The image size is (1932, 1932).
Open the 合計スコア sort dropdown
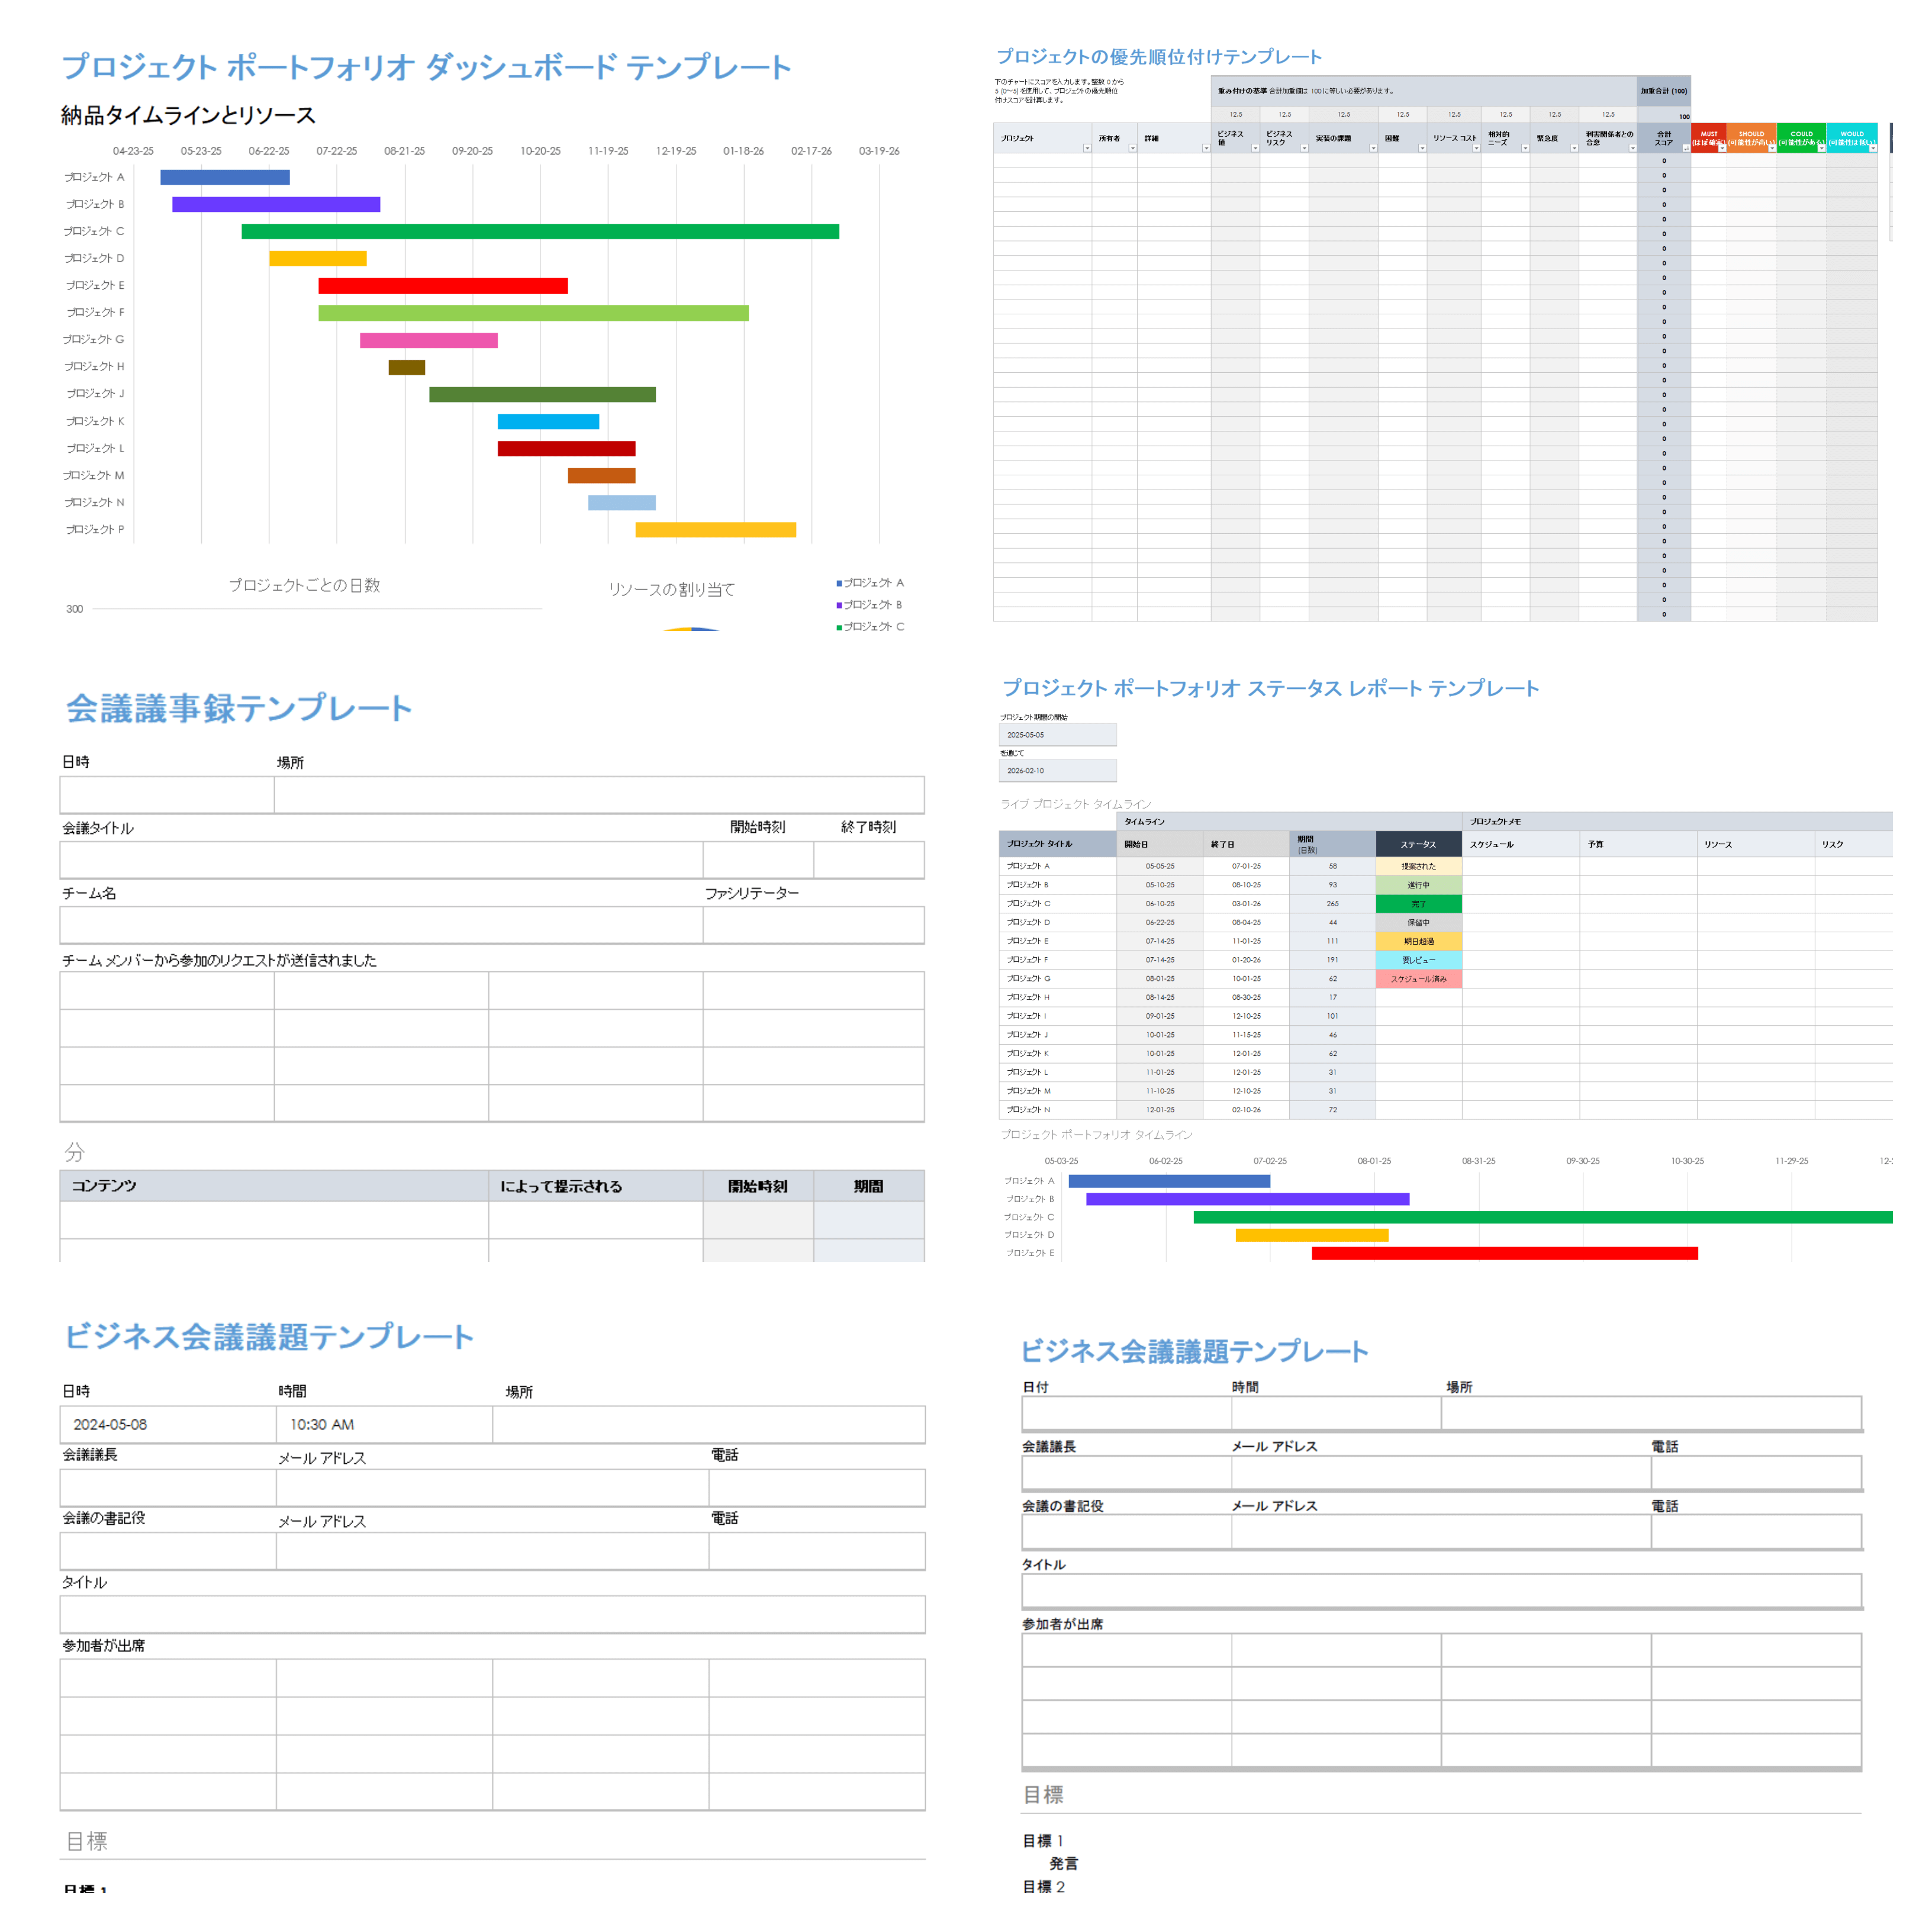1686,148
